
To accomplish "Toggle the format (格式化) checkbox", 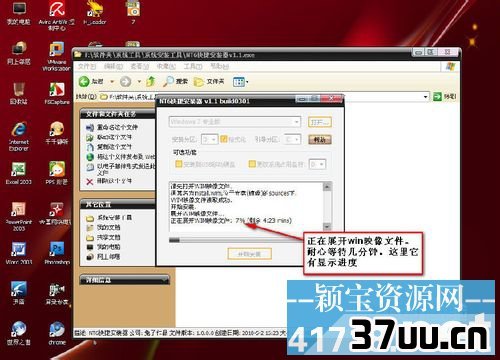I will click(x=224, y=139).
